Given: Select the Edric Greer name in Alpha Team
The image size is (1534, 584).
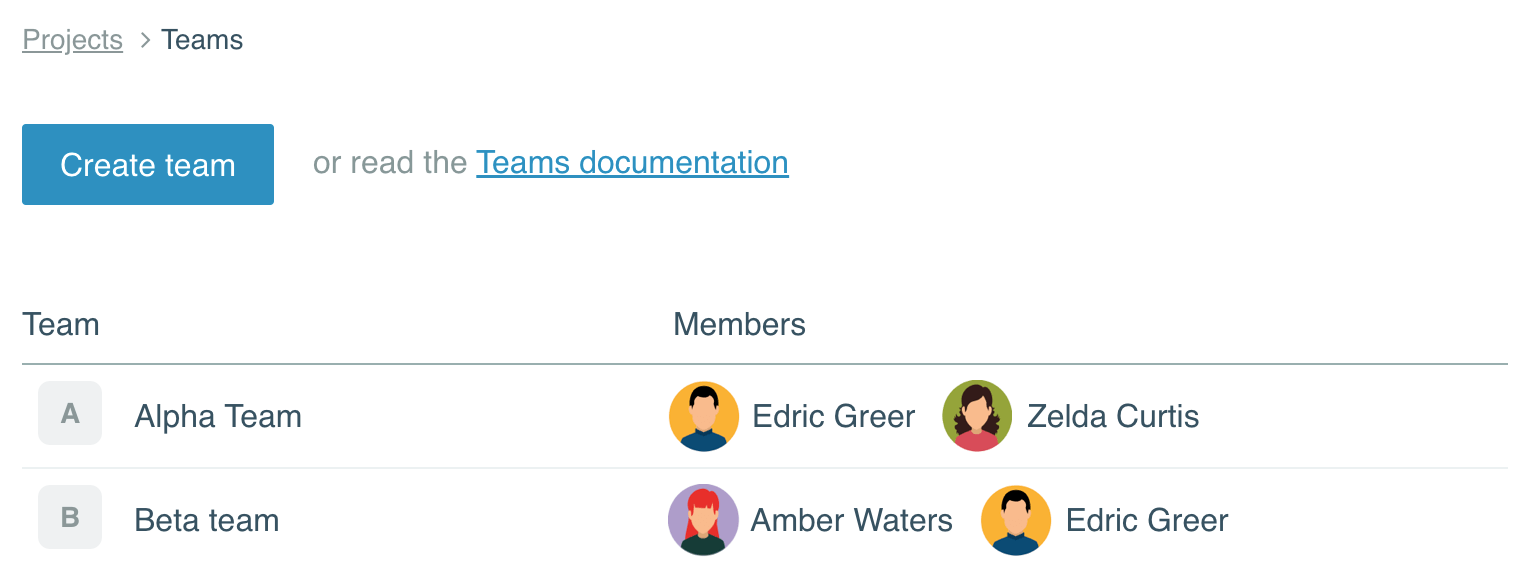Looking at the screenshot, I should point(834,416).
